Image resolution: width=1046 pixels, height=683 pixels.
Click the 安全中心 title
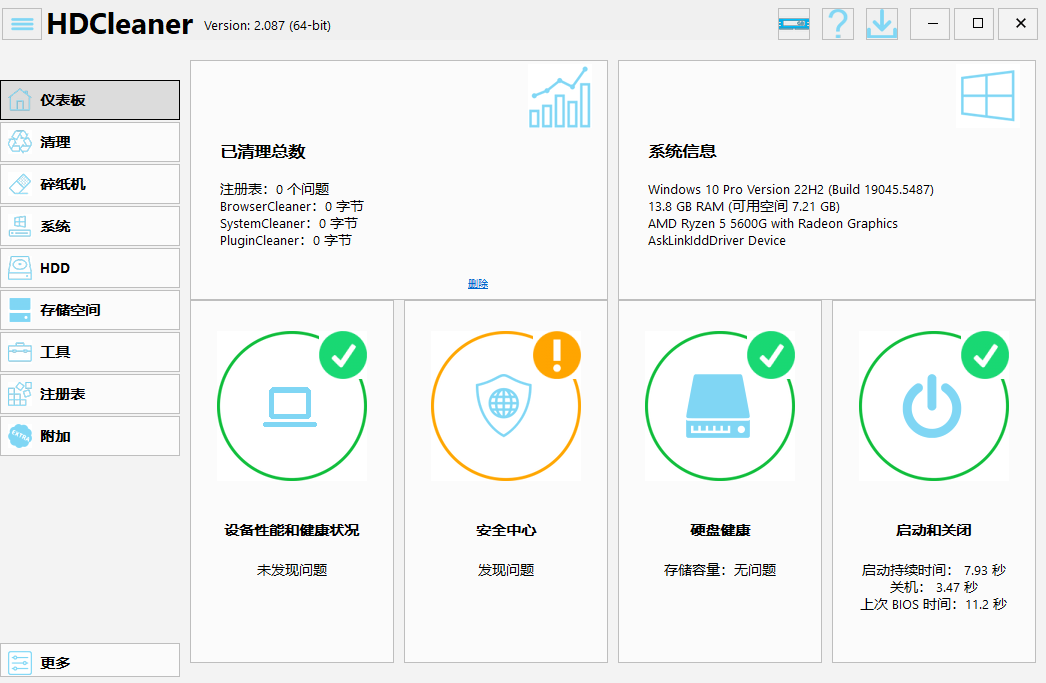506,530
